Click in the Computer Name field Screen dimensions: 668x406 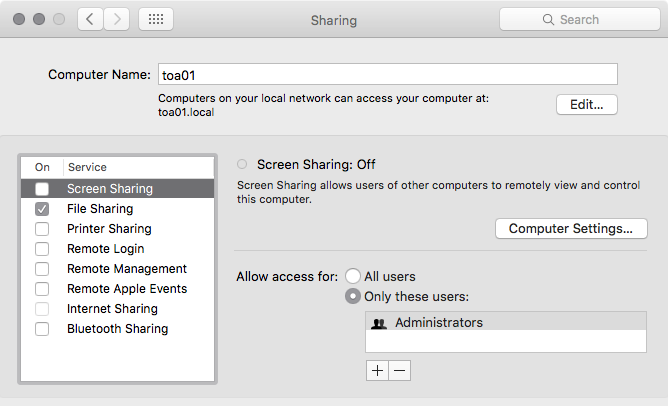(x=388, y=75)
